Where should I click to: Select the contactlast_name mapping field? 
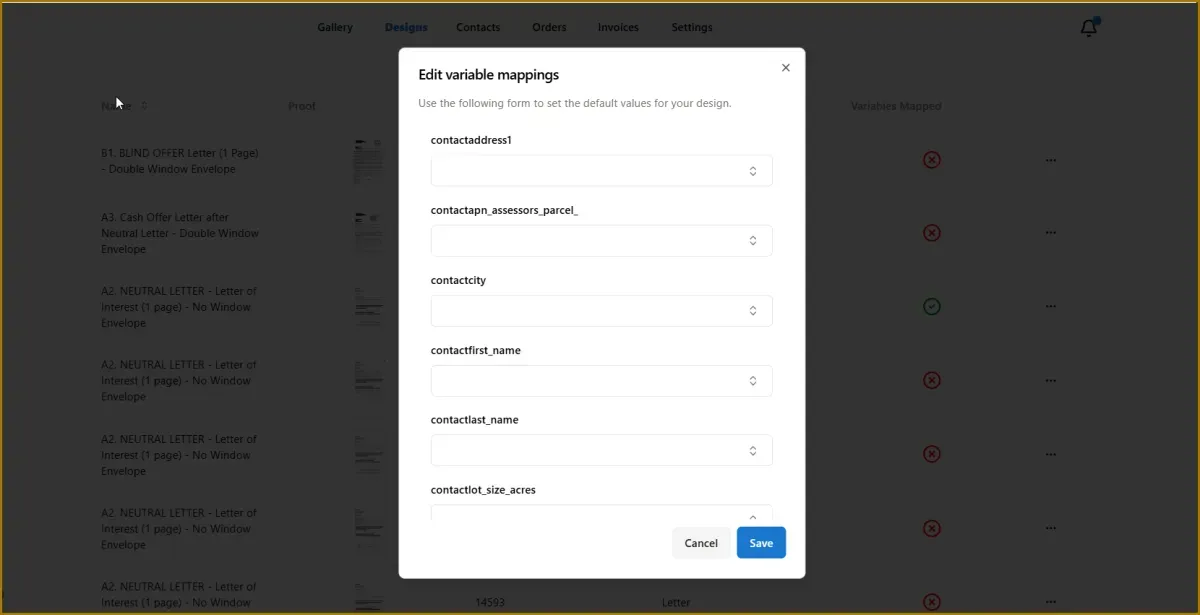(601, 450)
